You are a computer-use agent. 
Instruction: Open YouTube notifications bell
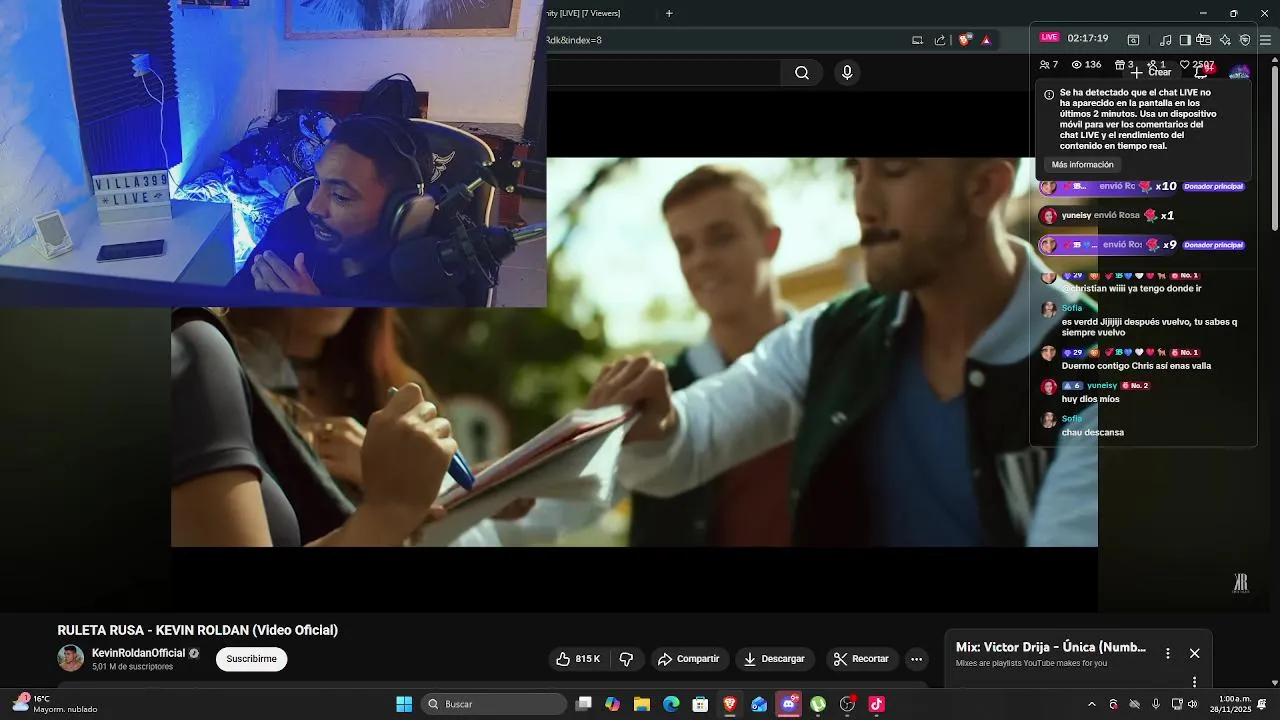(1203, 72)
